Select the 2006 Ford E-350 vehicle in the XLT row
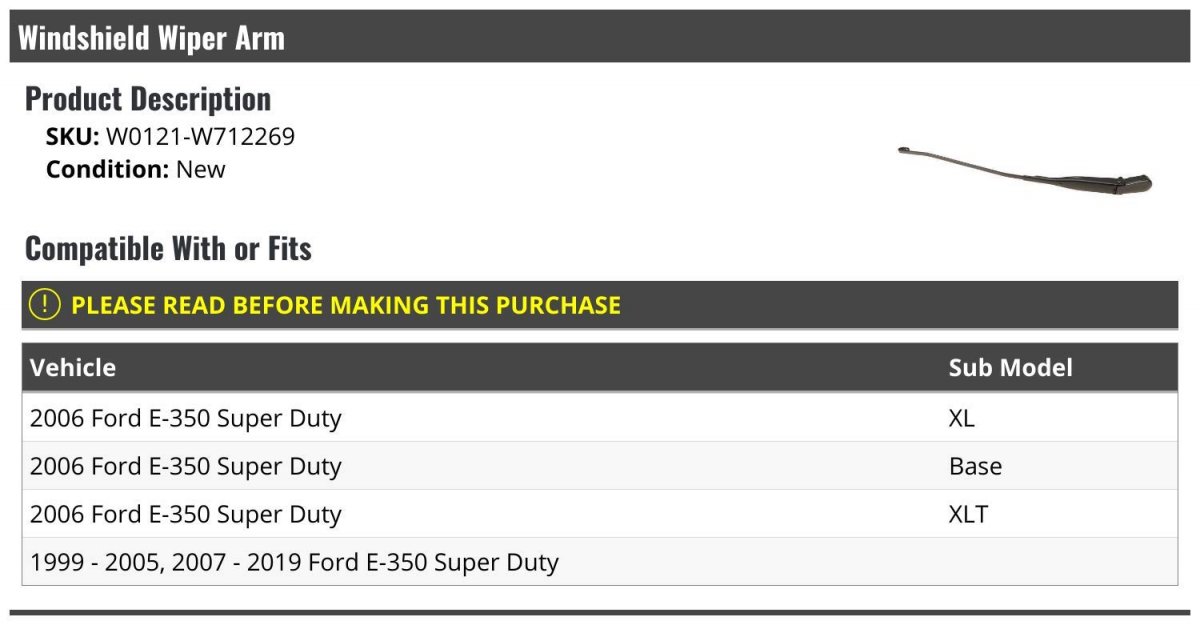The height and width of the screenshot is (625, 1200). pos(186,514)
